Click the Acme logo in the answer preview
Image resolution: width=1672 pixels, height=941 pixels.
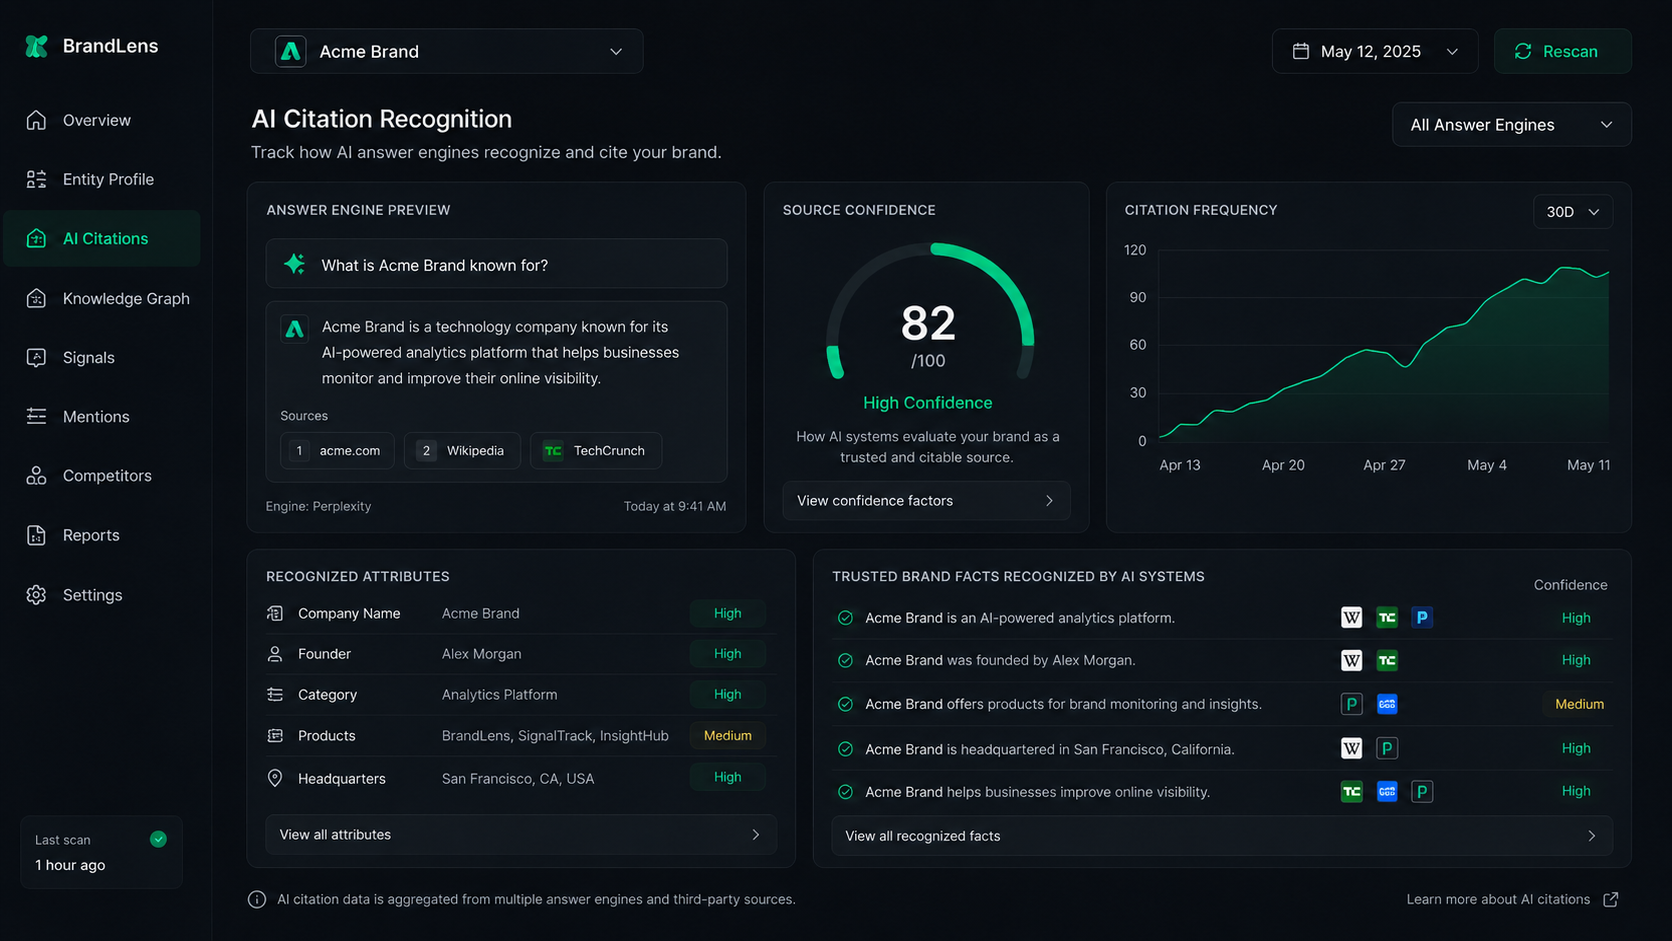[294, 329]
